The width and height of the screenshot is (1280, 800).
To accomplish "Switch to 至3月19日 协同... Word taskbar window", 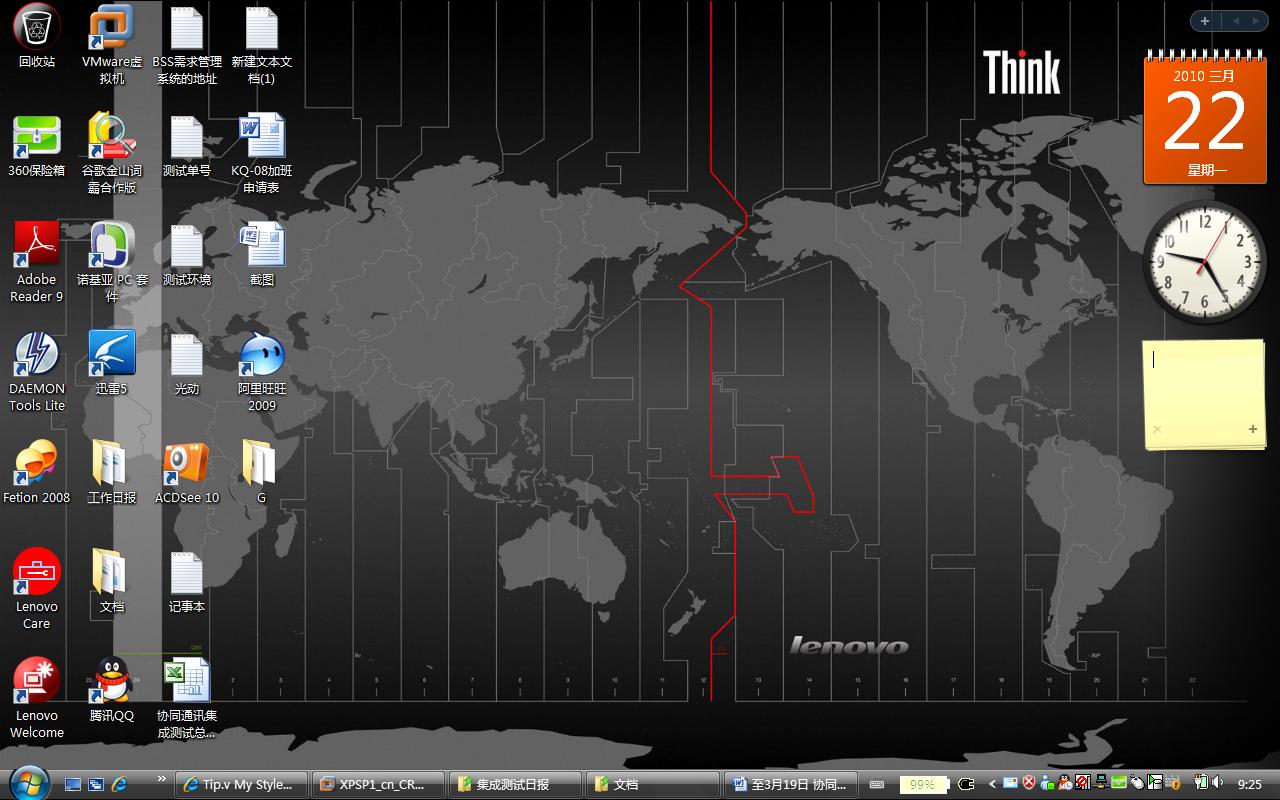I will 790,784.
